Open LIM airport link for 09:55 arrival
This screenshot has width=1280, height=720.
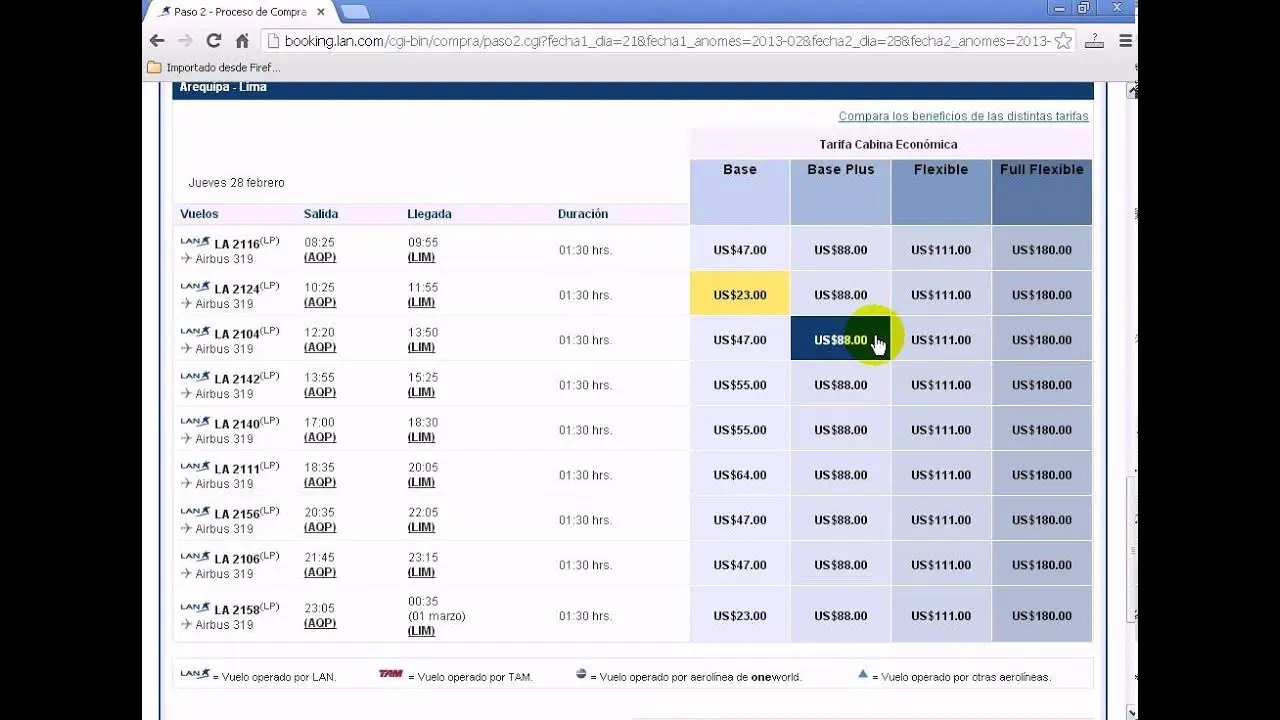[421, 257]
